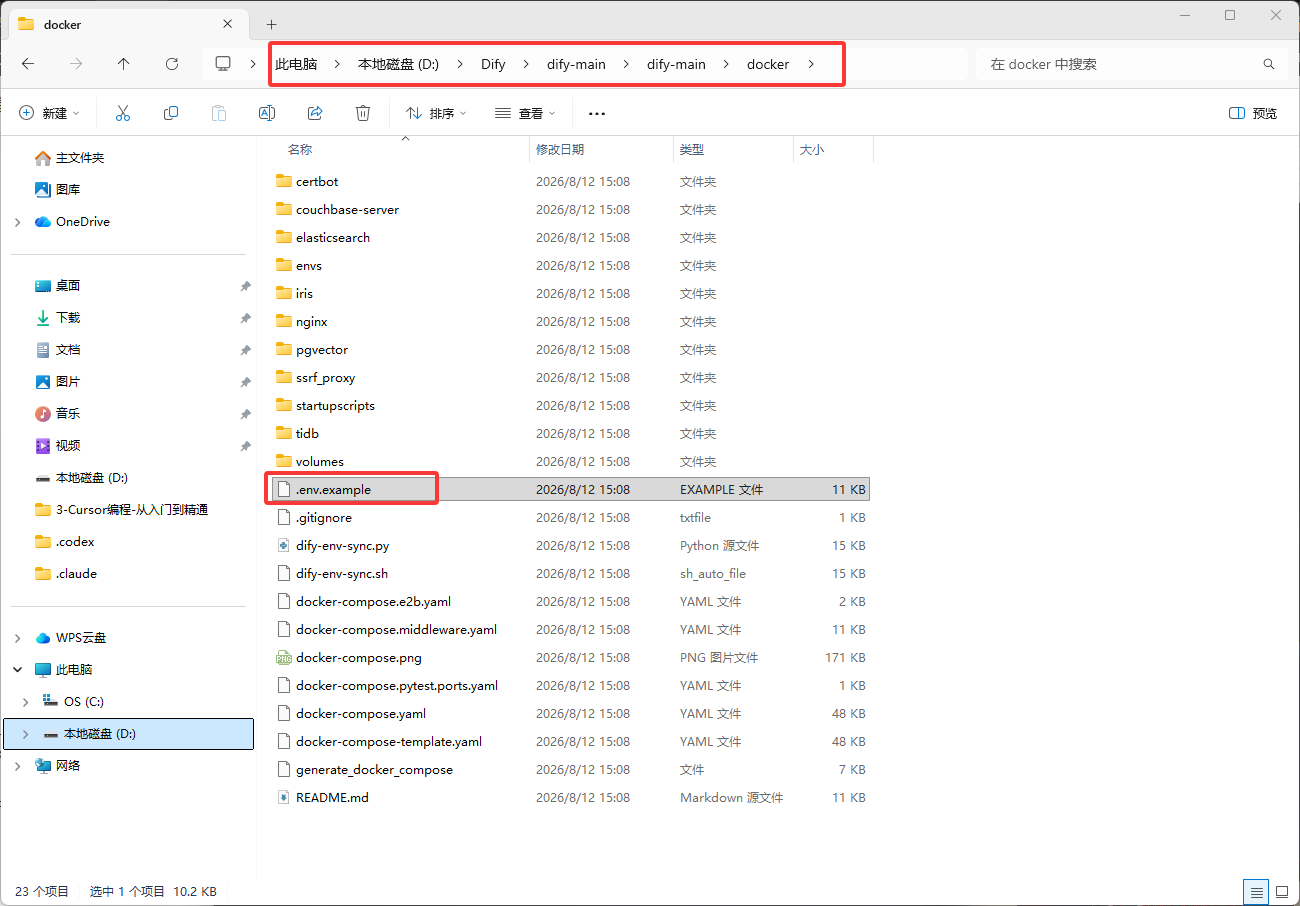This screenshot has width=1300, height=906.
Task: Select the generate_docker_compose file
Action: [x=571, y=770]
